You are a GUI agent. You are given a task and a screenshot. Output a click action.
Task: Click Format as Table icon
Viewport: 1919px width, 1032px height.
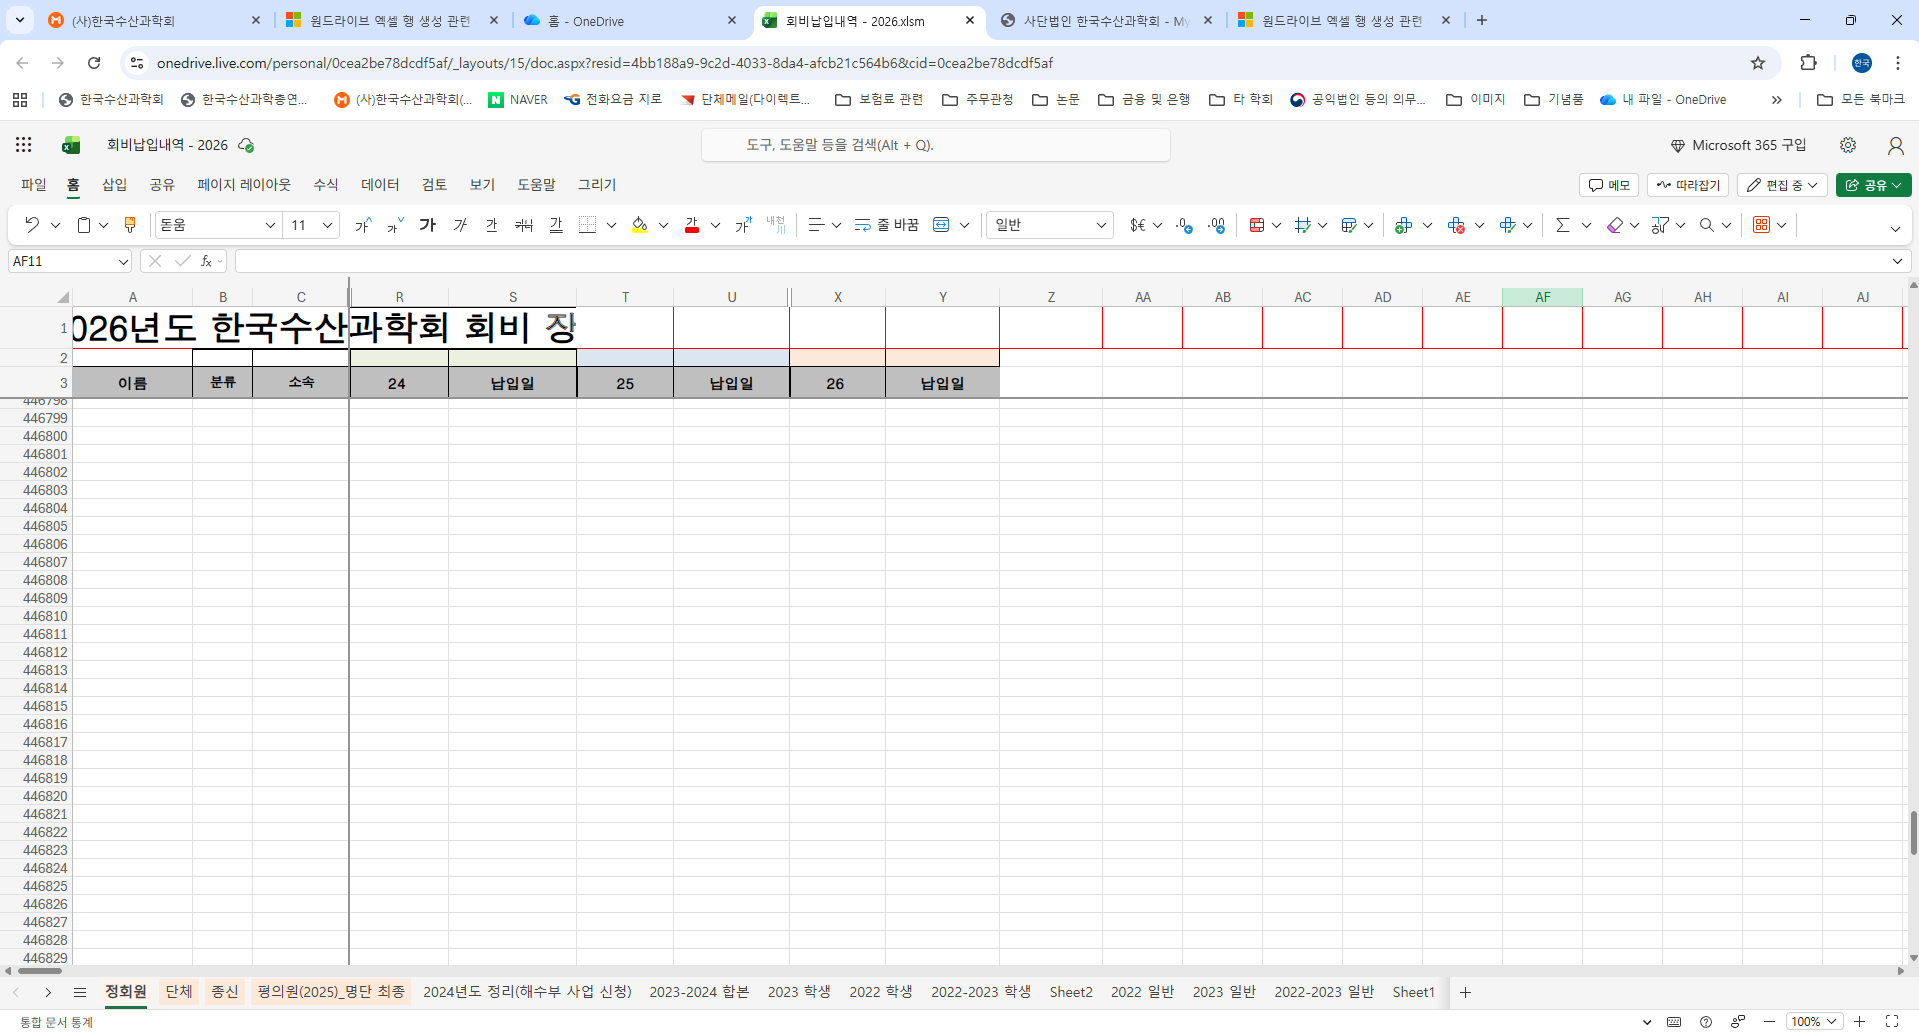pyautogui.click(x=1349, y=225)
